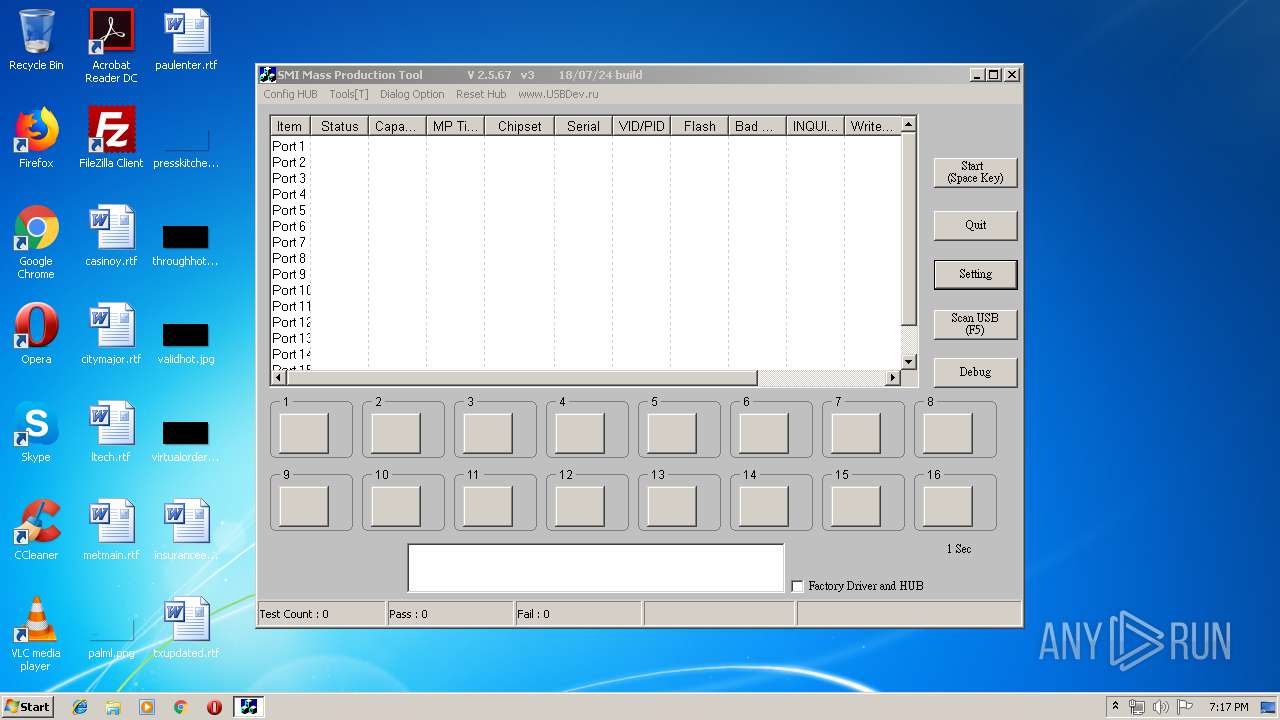Viewport: 1280px width, 720px height.
Task: Click the port list scroll down arrow
Action: (909, 362)
